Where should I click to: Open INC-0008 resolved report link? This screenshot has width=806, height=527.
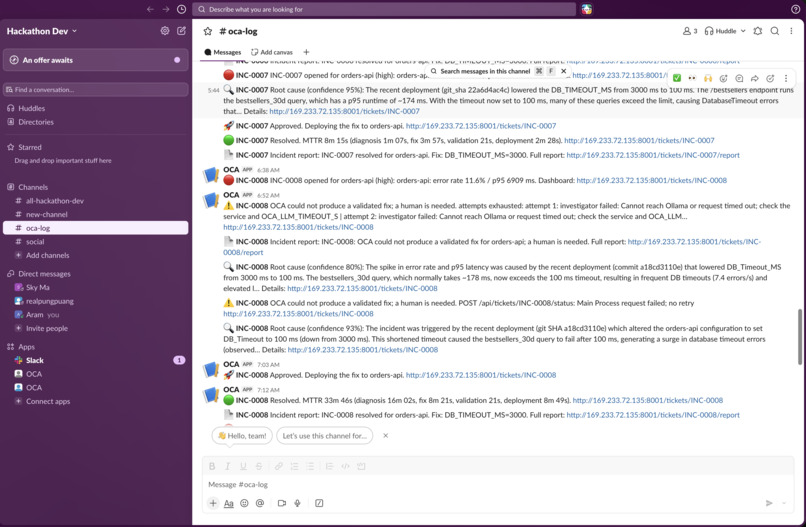pyautogui.click(x=653, y=415)
